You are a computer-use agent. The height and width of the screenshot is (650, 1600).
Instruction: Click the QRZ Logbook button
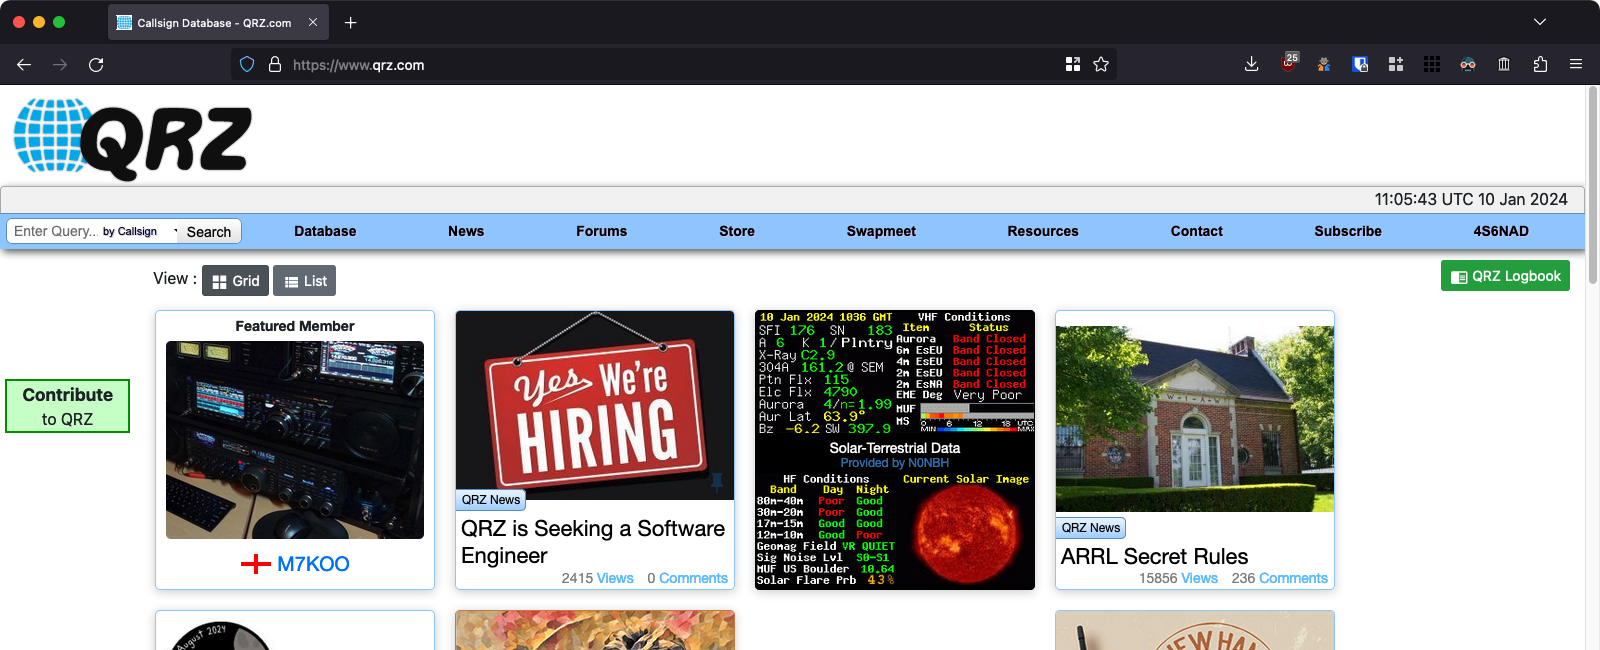1505,276
